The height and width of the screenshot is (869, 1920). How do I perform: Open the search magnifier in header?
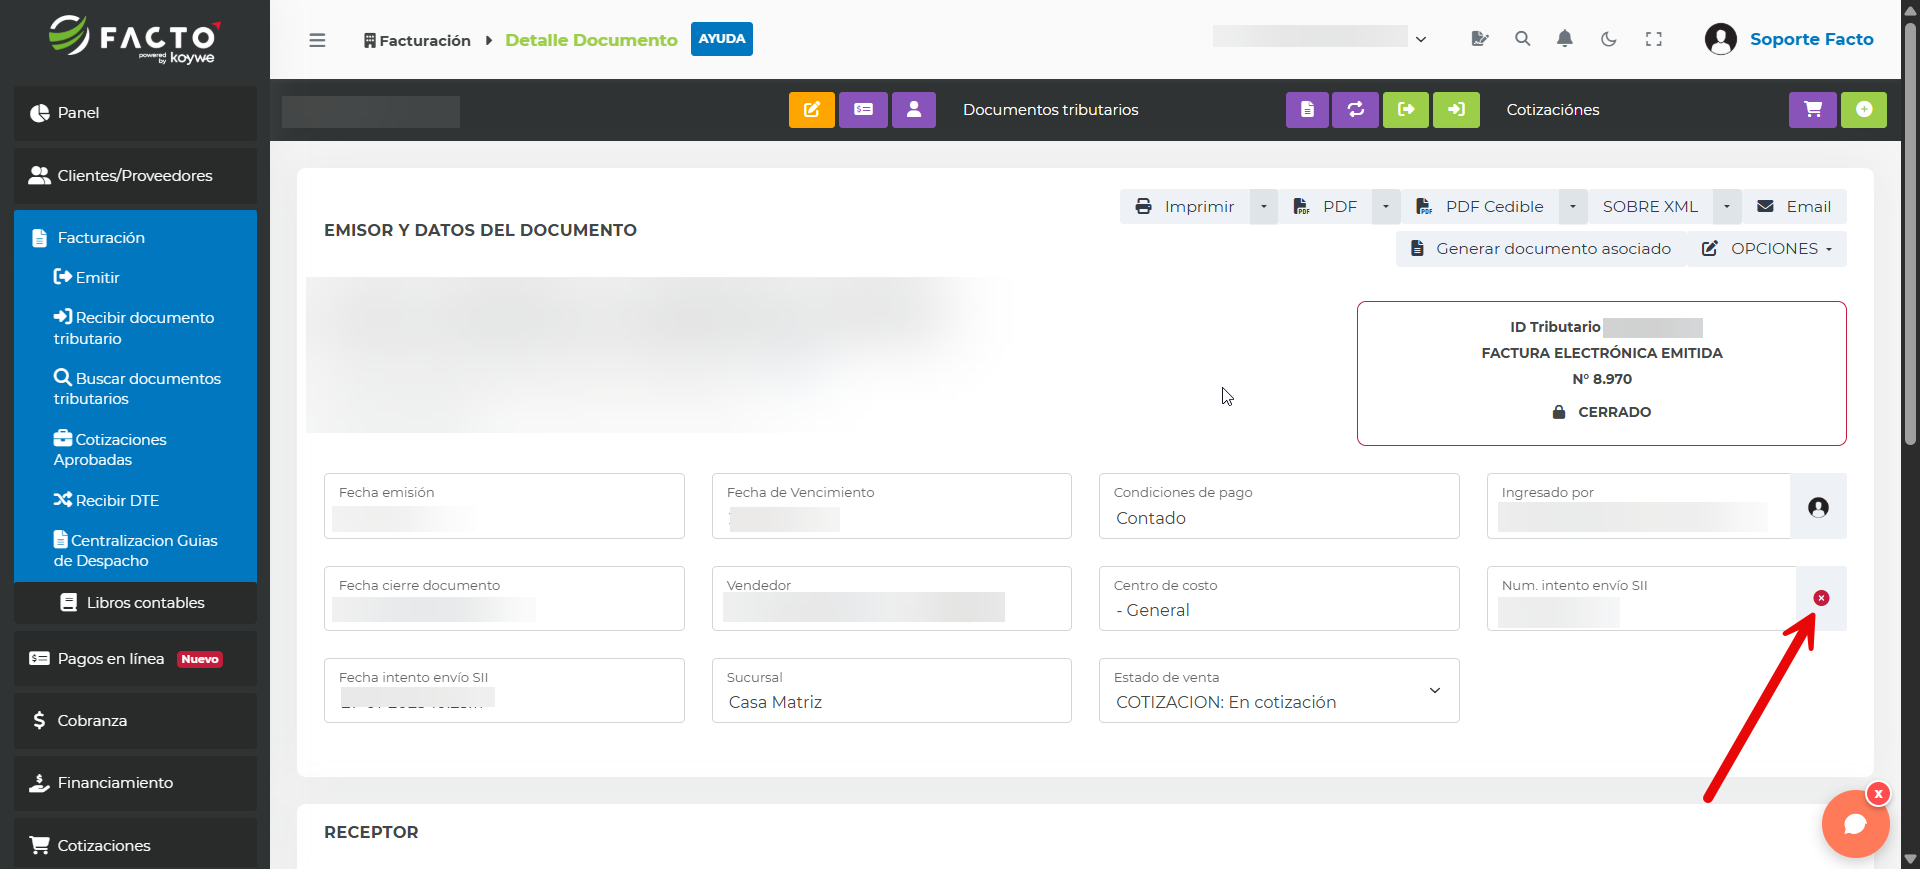tap(1522, 39)
